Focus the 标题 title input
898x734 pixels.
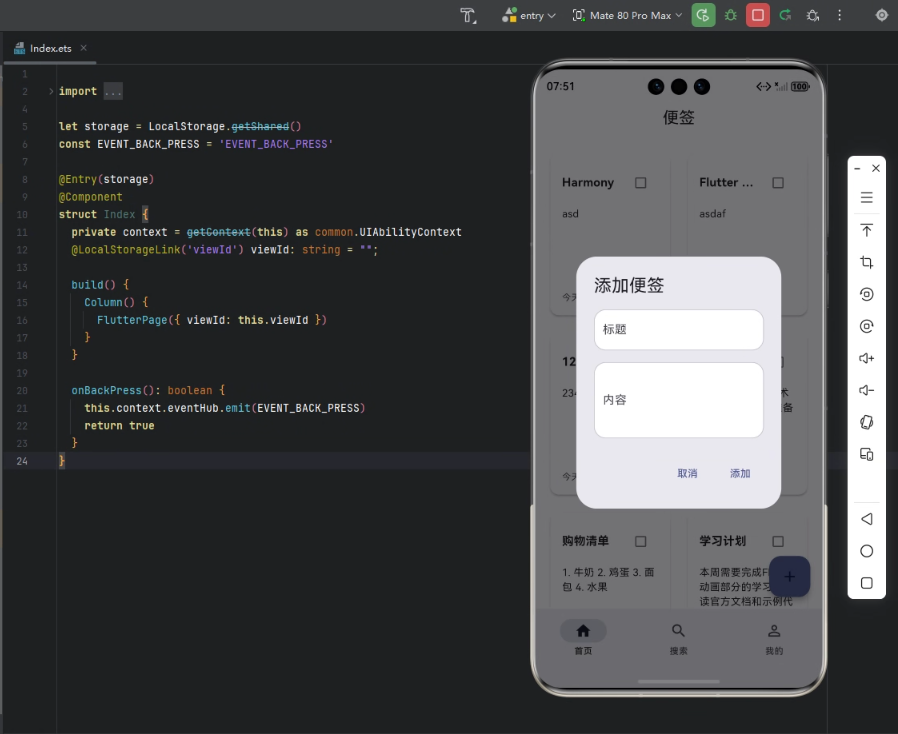(679, 329)
